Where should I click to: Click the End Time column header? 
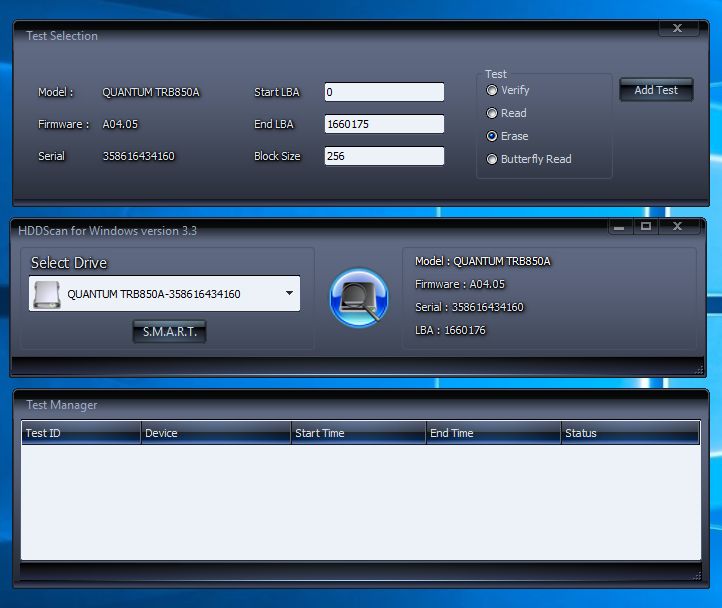point(493,433)
